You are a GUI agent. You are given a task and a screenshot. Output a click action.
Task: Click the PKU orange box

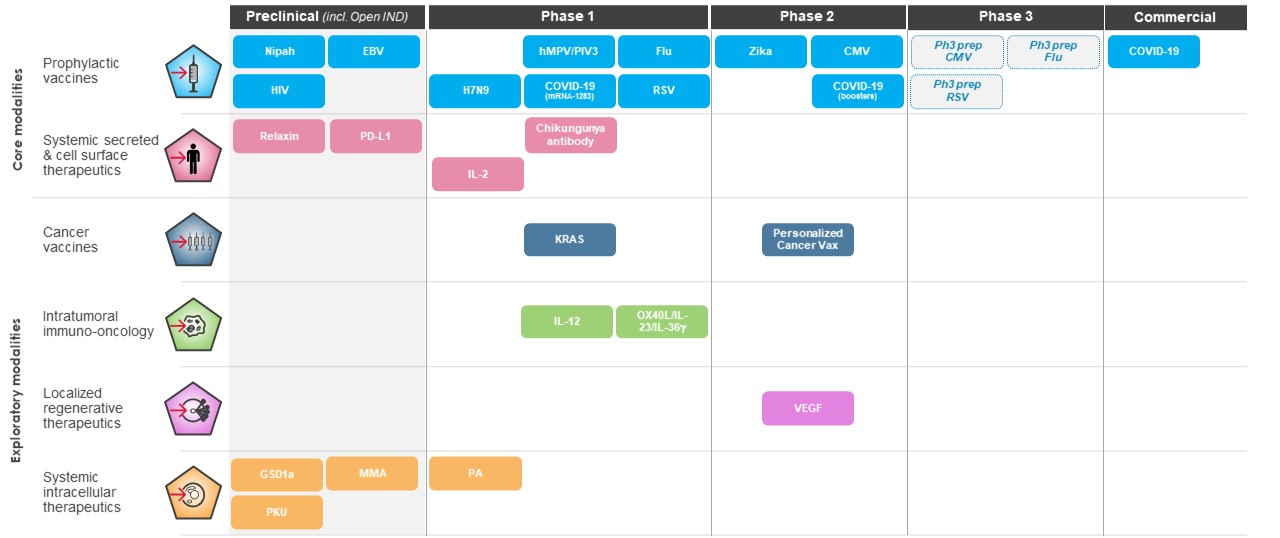click(277, 512)
